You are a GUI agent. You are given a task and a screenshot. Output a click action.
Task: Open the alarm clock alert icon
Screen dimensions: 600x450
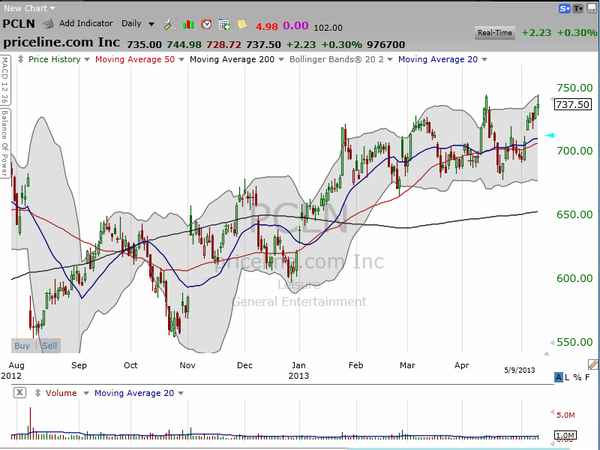(206, 24)
